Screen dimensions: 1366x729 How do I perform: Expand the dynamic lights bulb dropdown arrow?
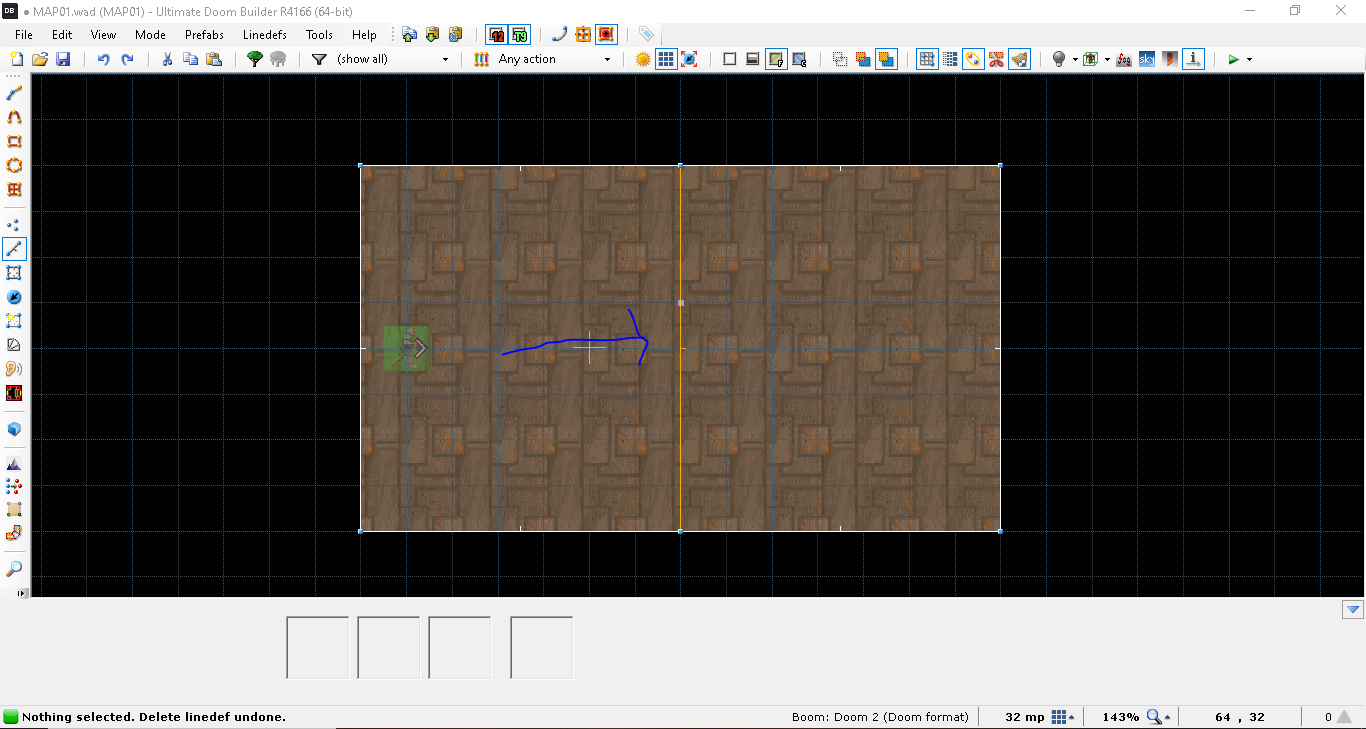1075,59
